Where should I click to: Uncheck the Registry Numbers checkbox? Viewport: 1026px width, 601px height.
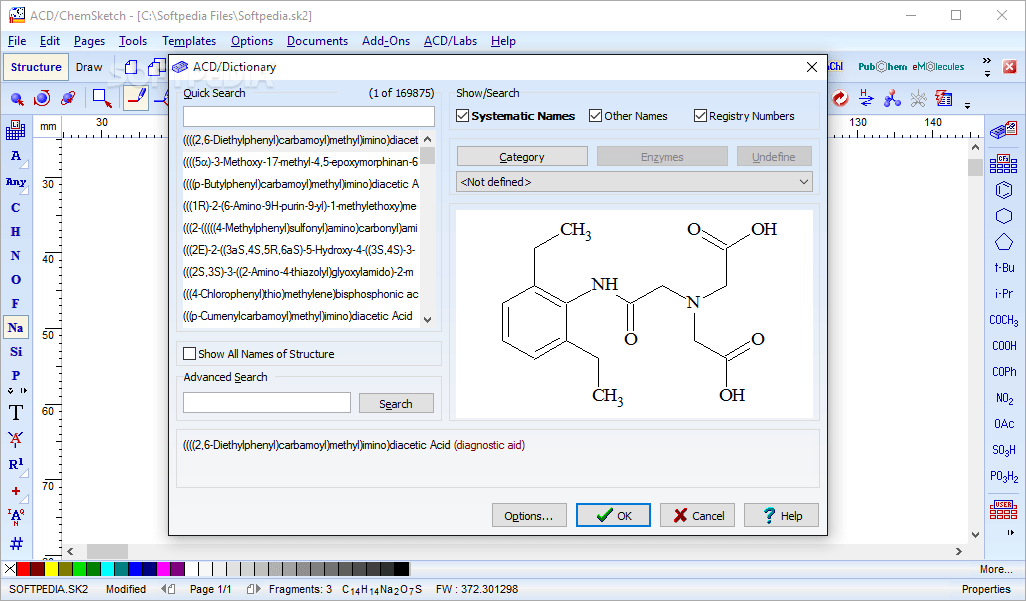pos(700,116)
